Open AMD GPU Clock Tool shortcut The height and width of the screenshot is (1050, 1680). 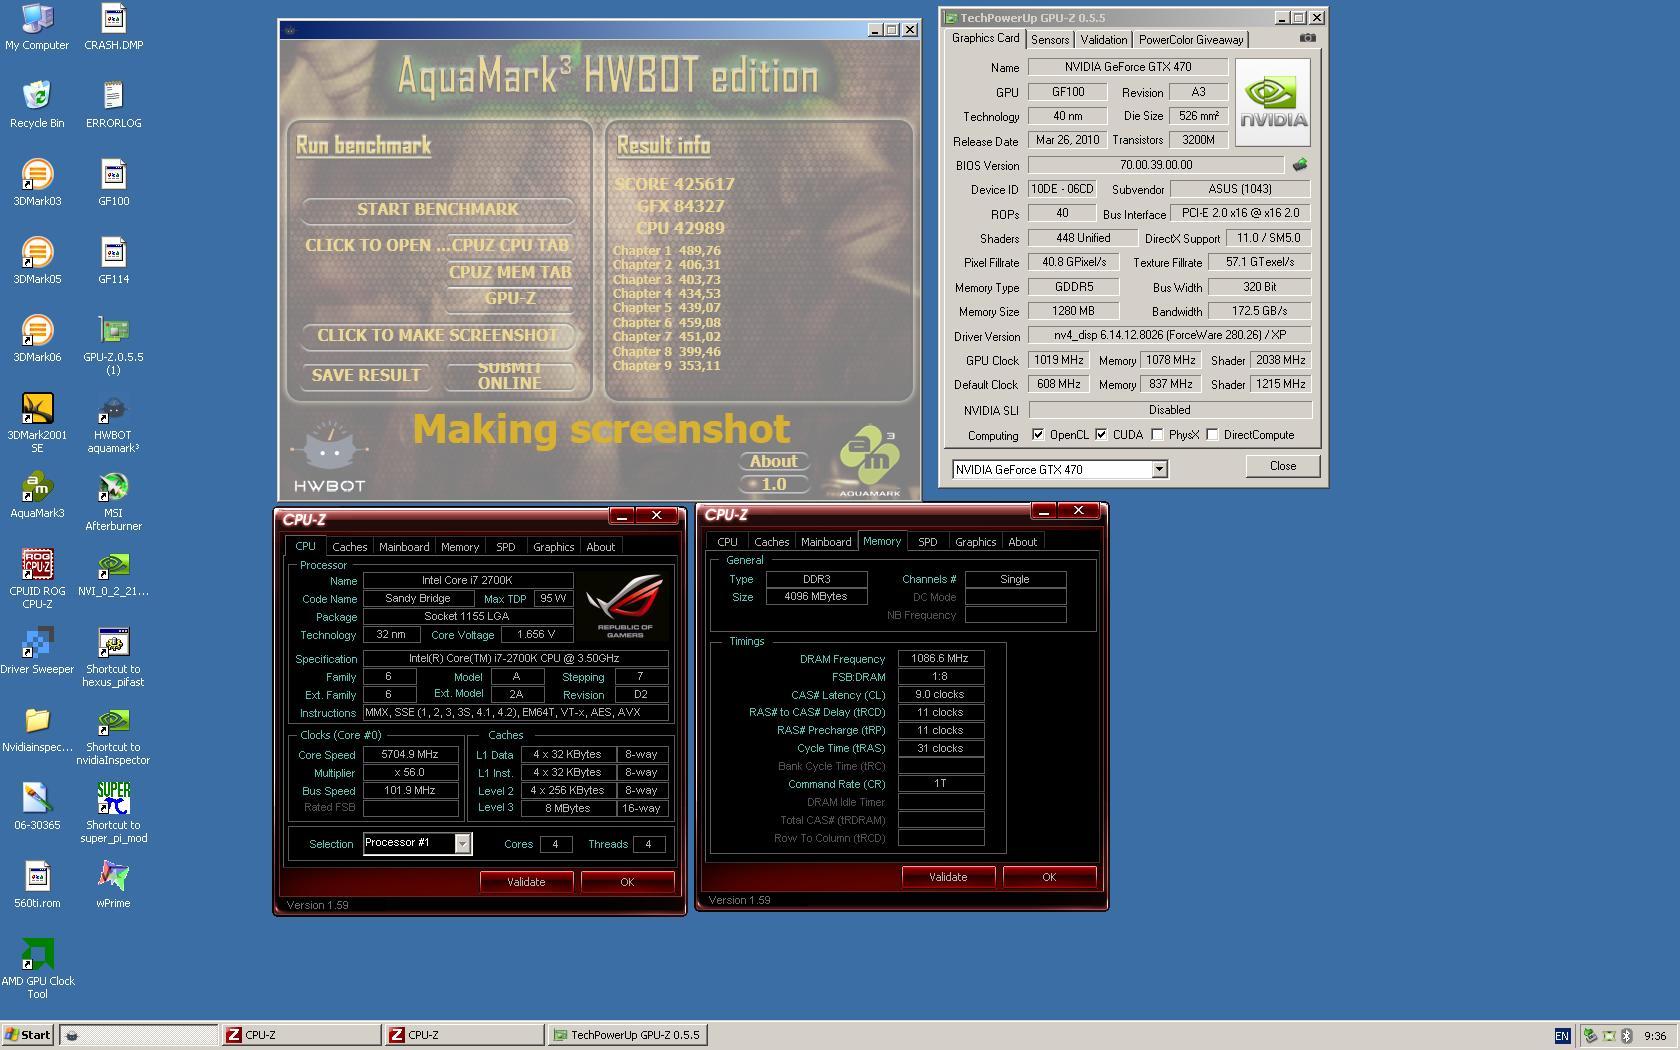point(37,969)
